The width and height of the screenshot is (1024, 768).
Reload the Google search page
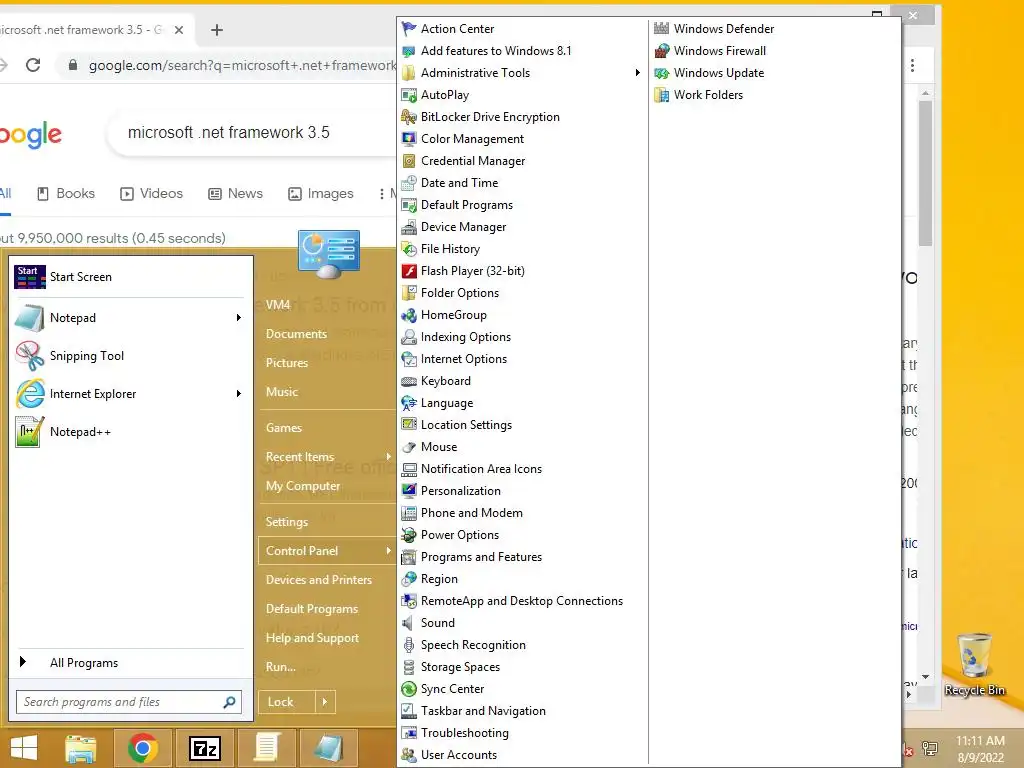pyautogui.click(x=33, y=65)
